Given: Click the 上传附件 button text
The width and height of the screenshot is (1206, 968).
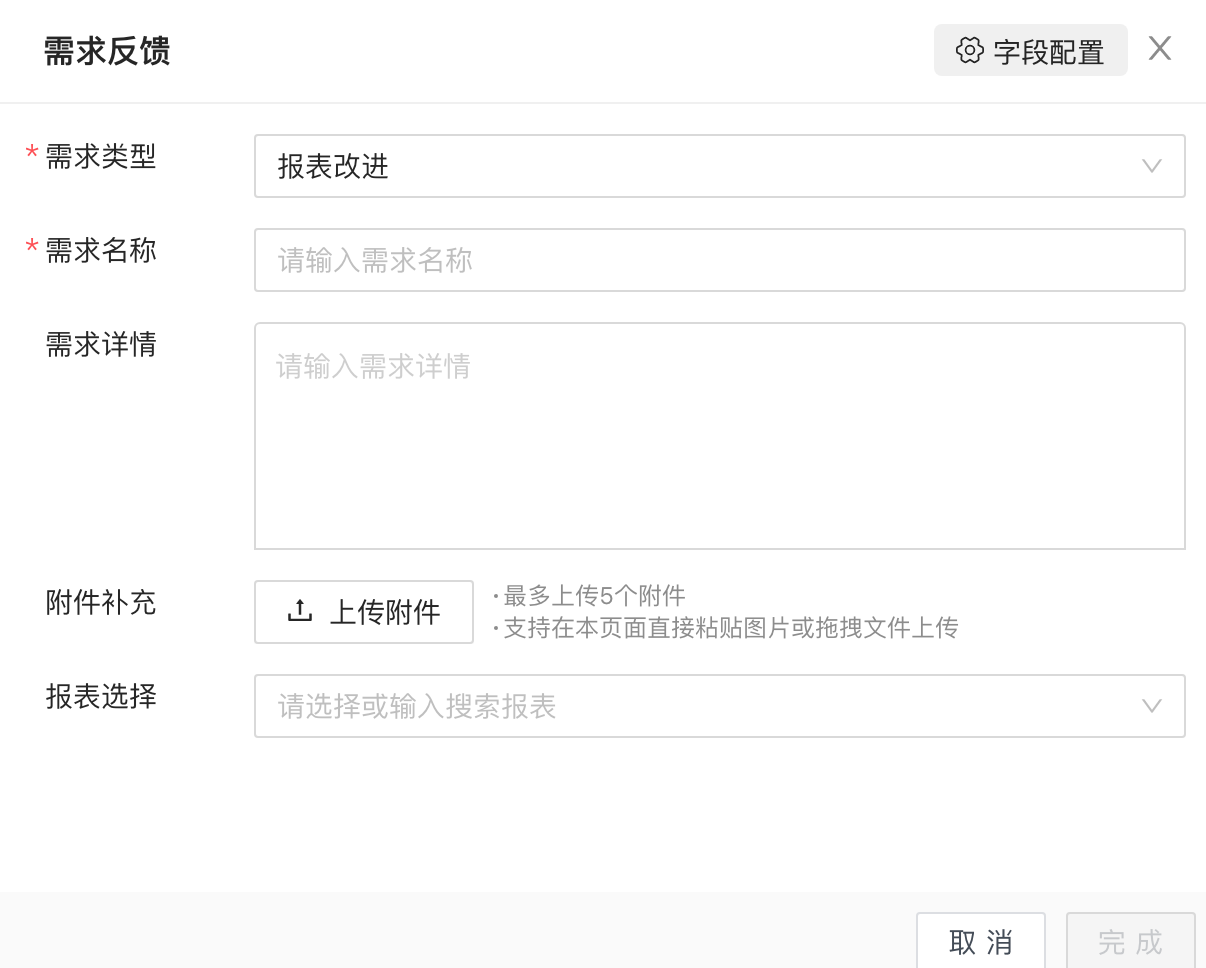Looking at the screenshot, I should pos(385,612).
